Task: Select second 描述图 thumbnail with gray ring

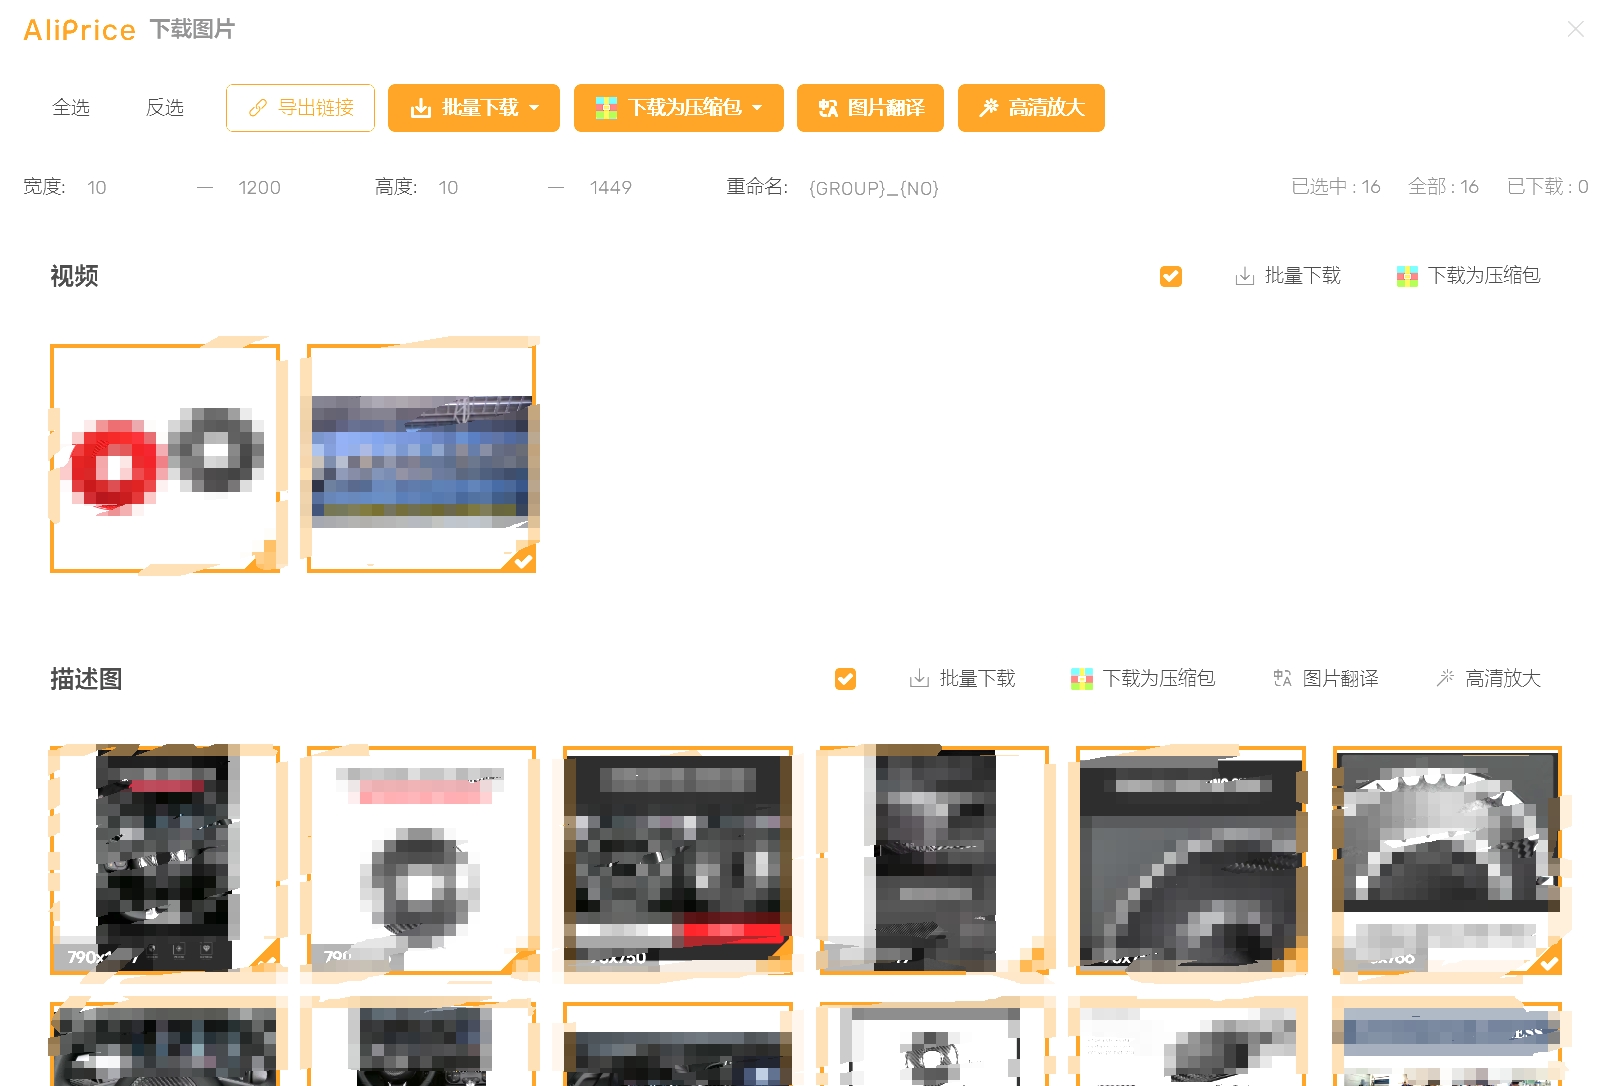Action: click(x=421, y=860)
